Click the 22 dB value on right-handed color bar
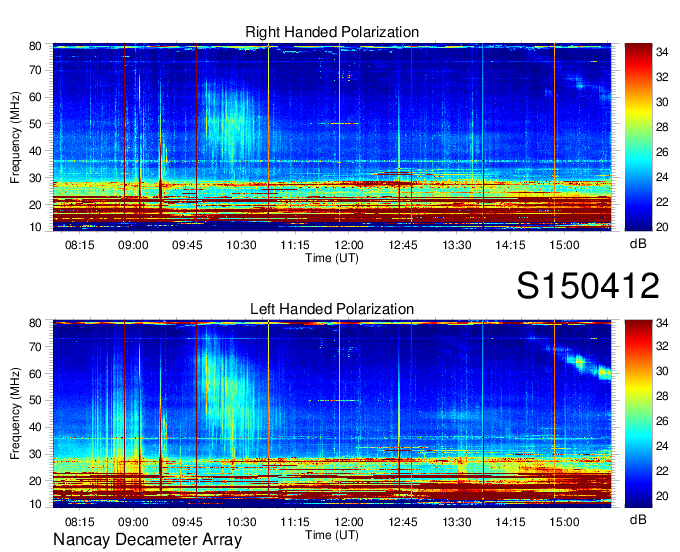This screenshot has height=552, width=680. pyautogui.click(x=662, y=202)
